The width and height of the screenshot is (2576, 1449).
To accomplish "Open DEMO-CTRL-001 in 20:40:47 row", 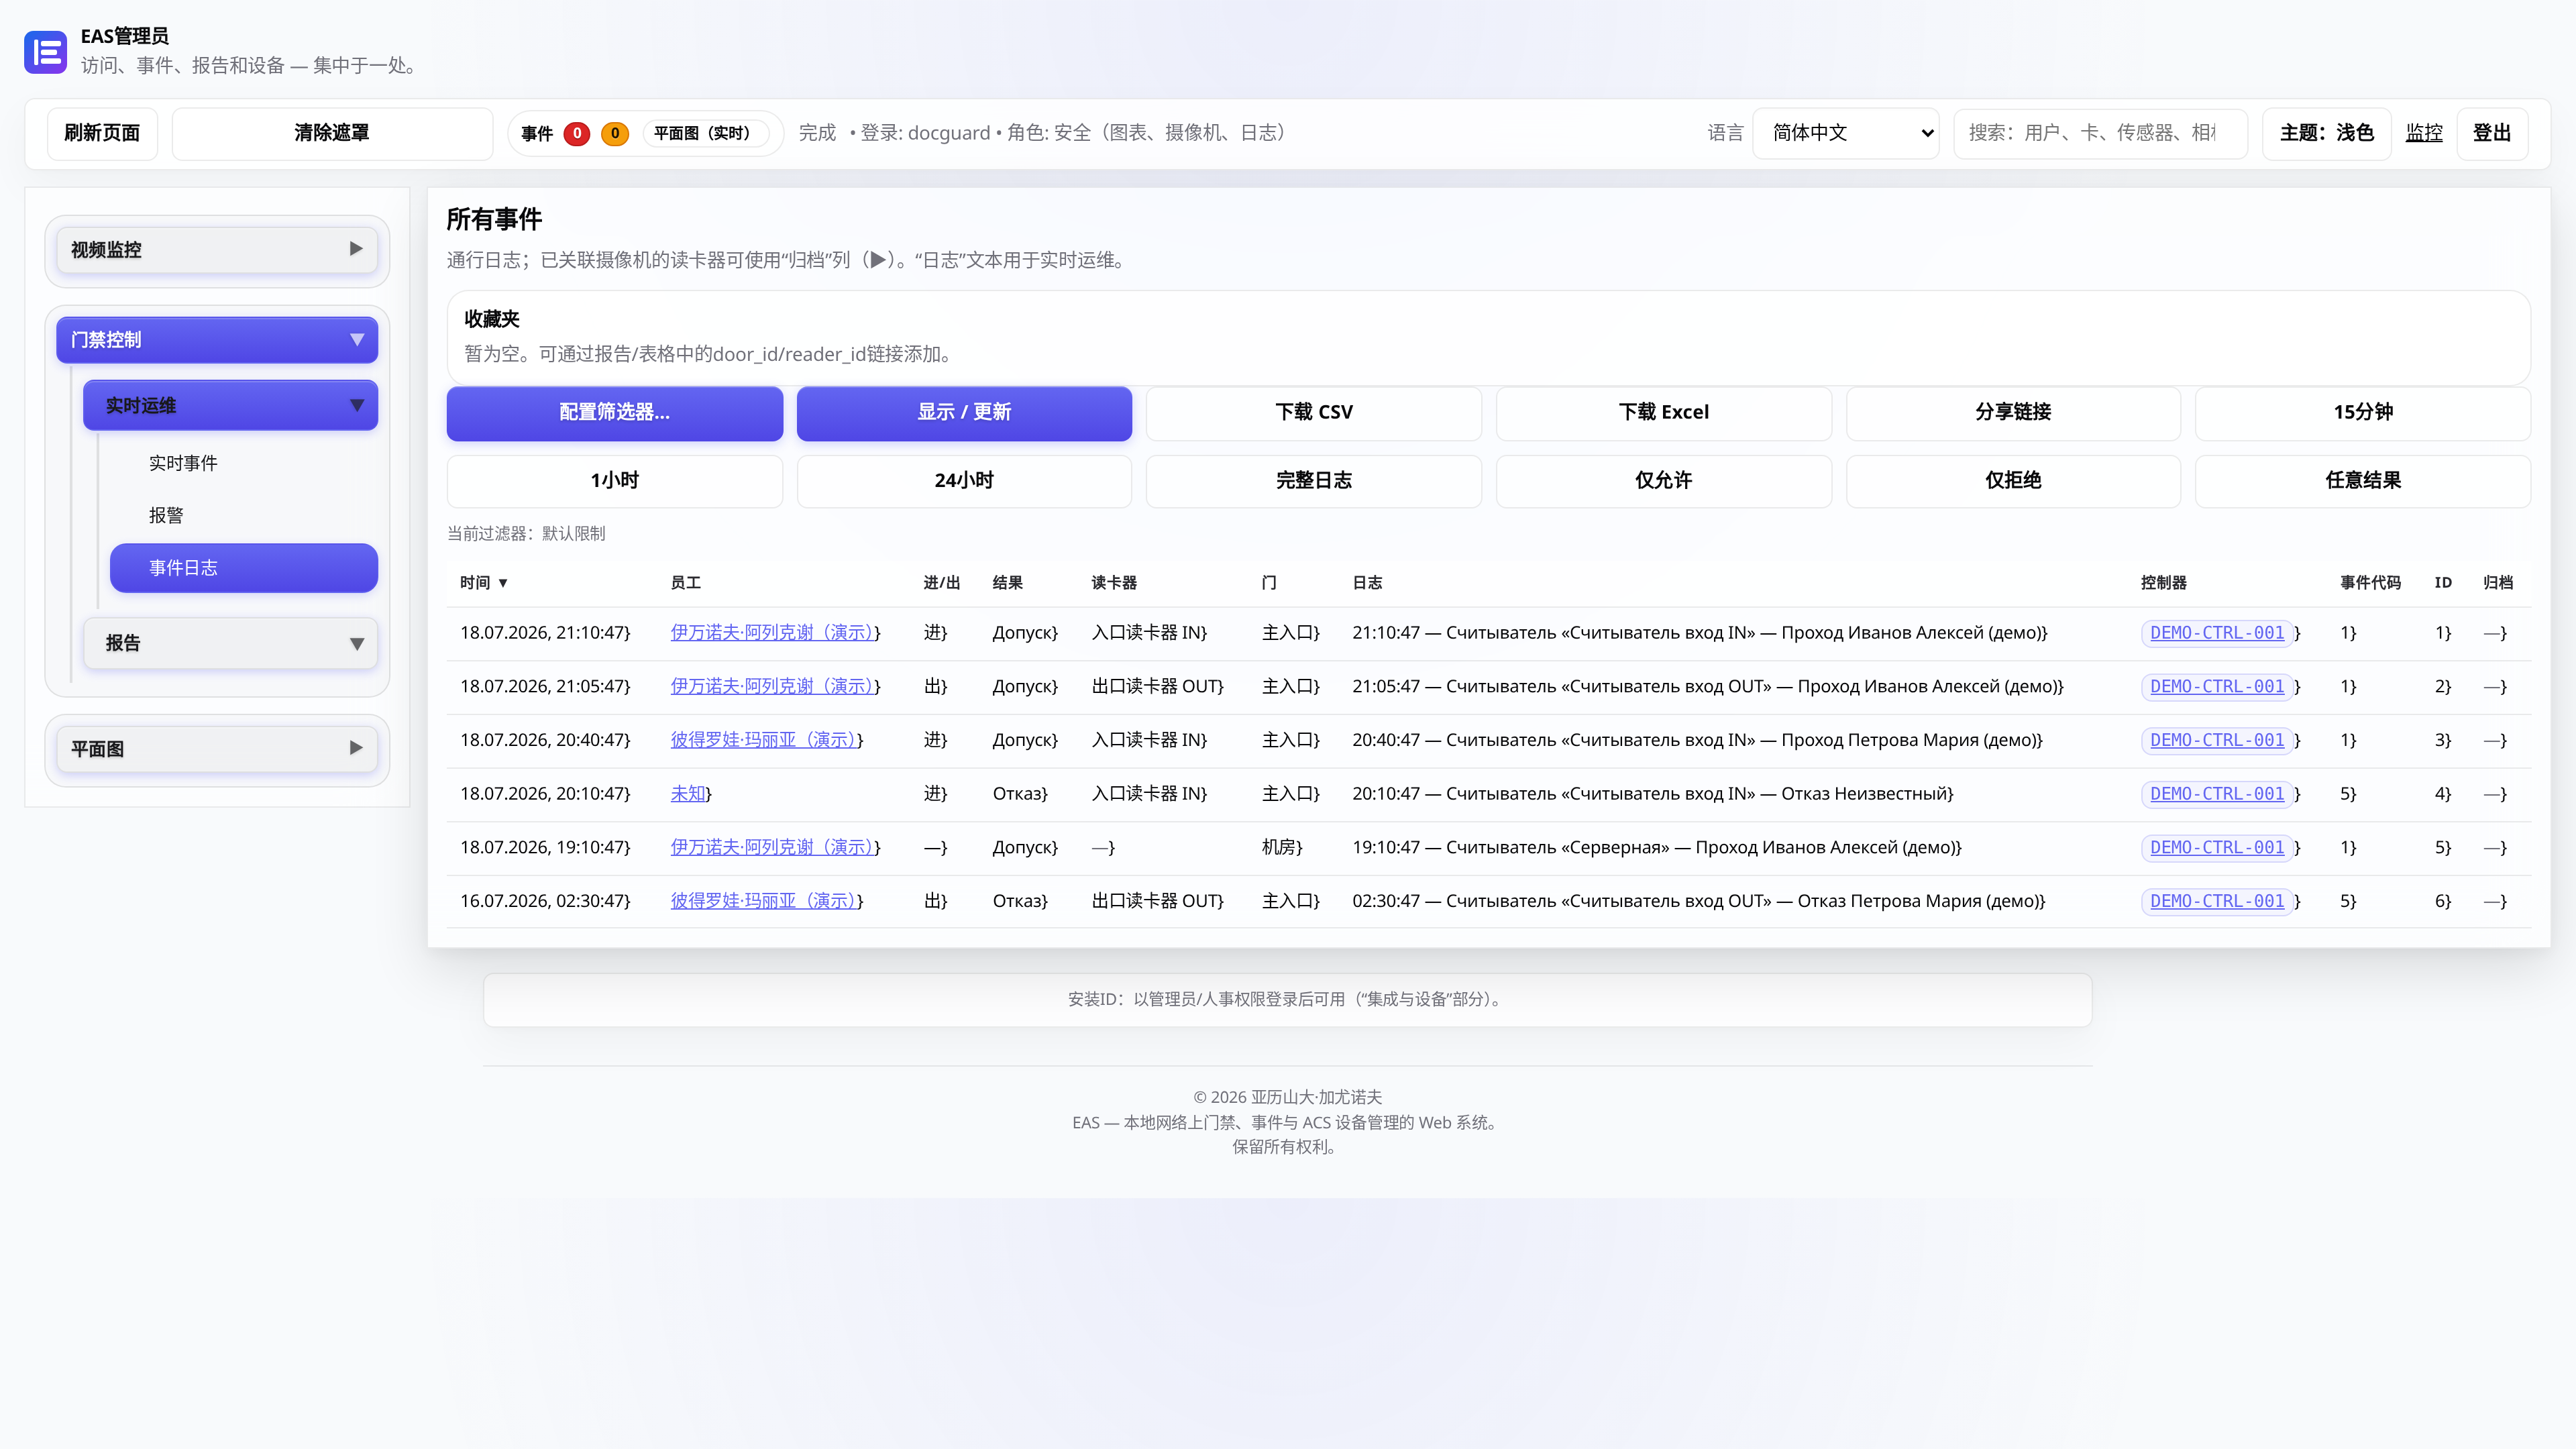I will pos(2217,740).
